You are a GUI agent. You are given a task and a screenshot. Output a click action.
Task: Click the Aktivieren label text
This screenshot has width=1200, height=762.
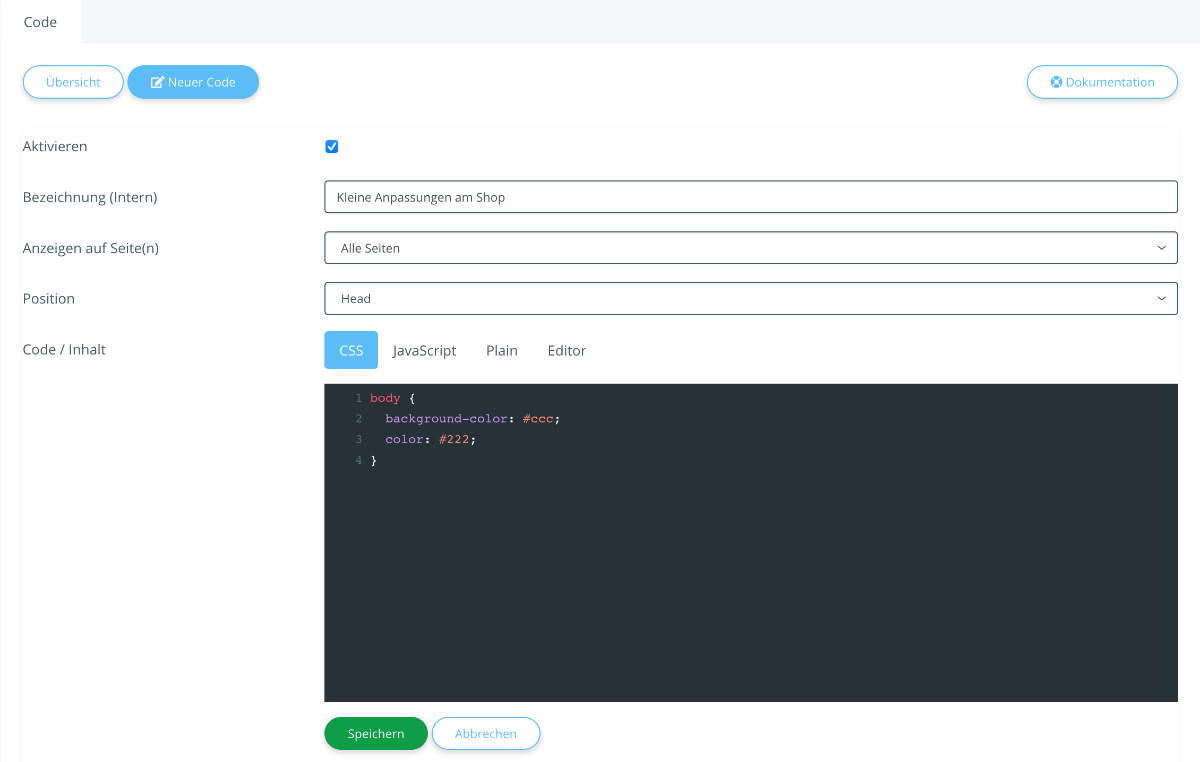point(55,146)
